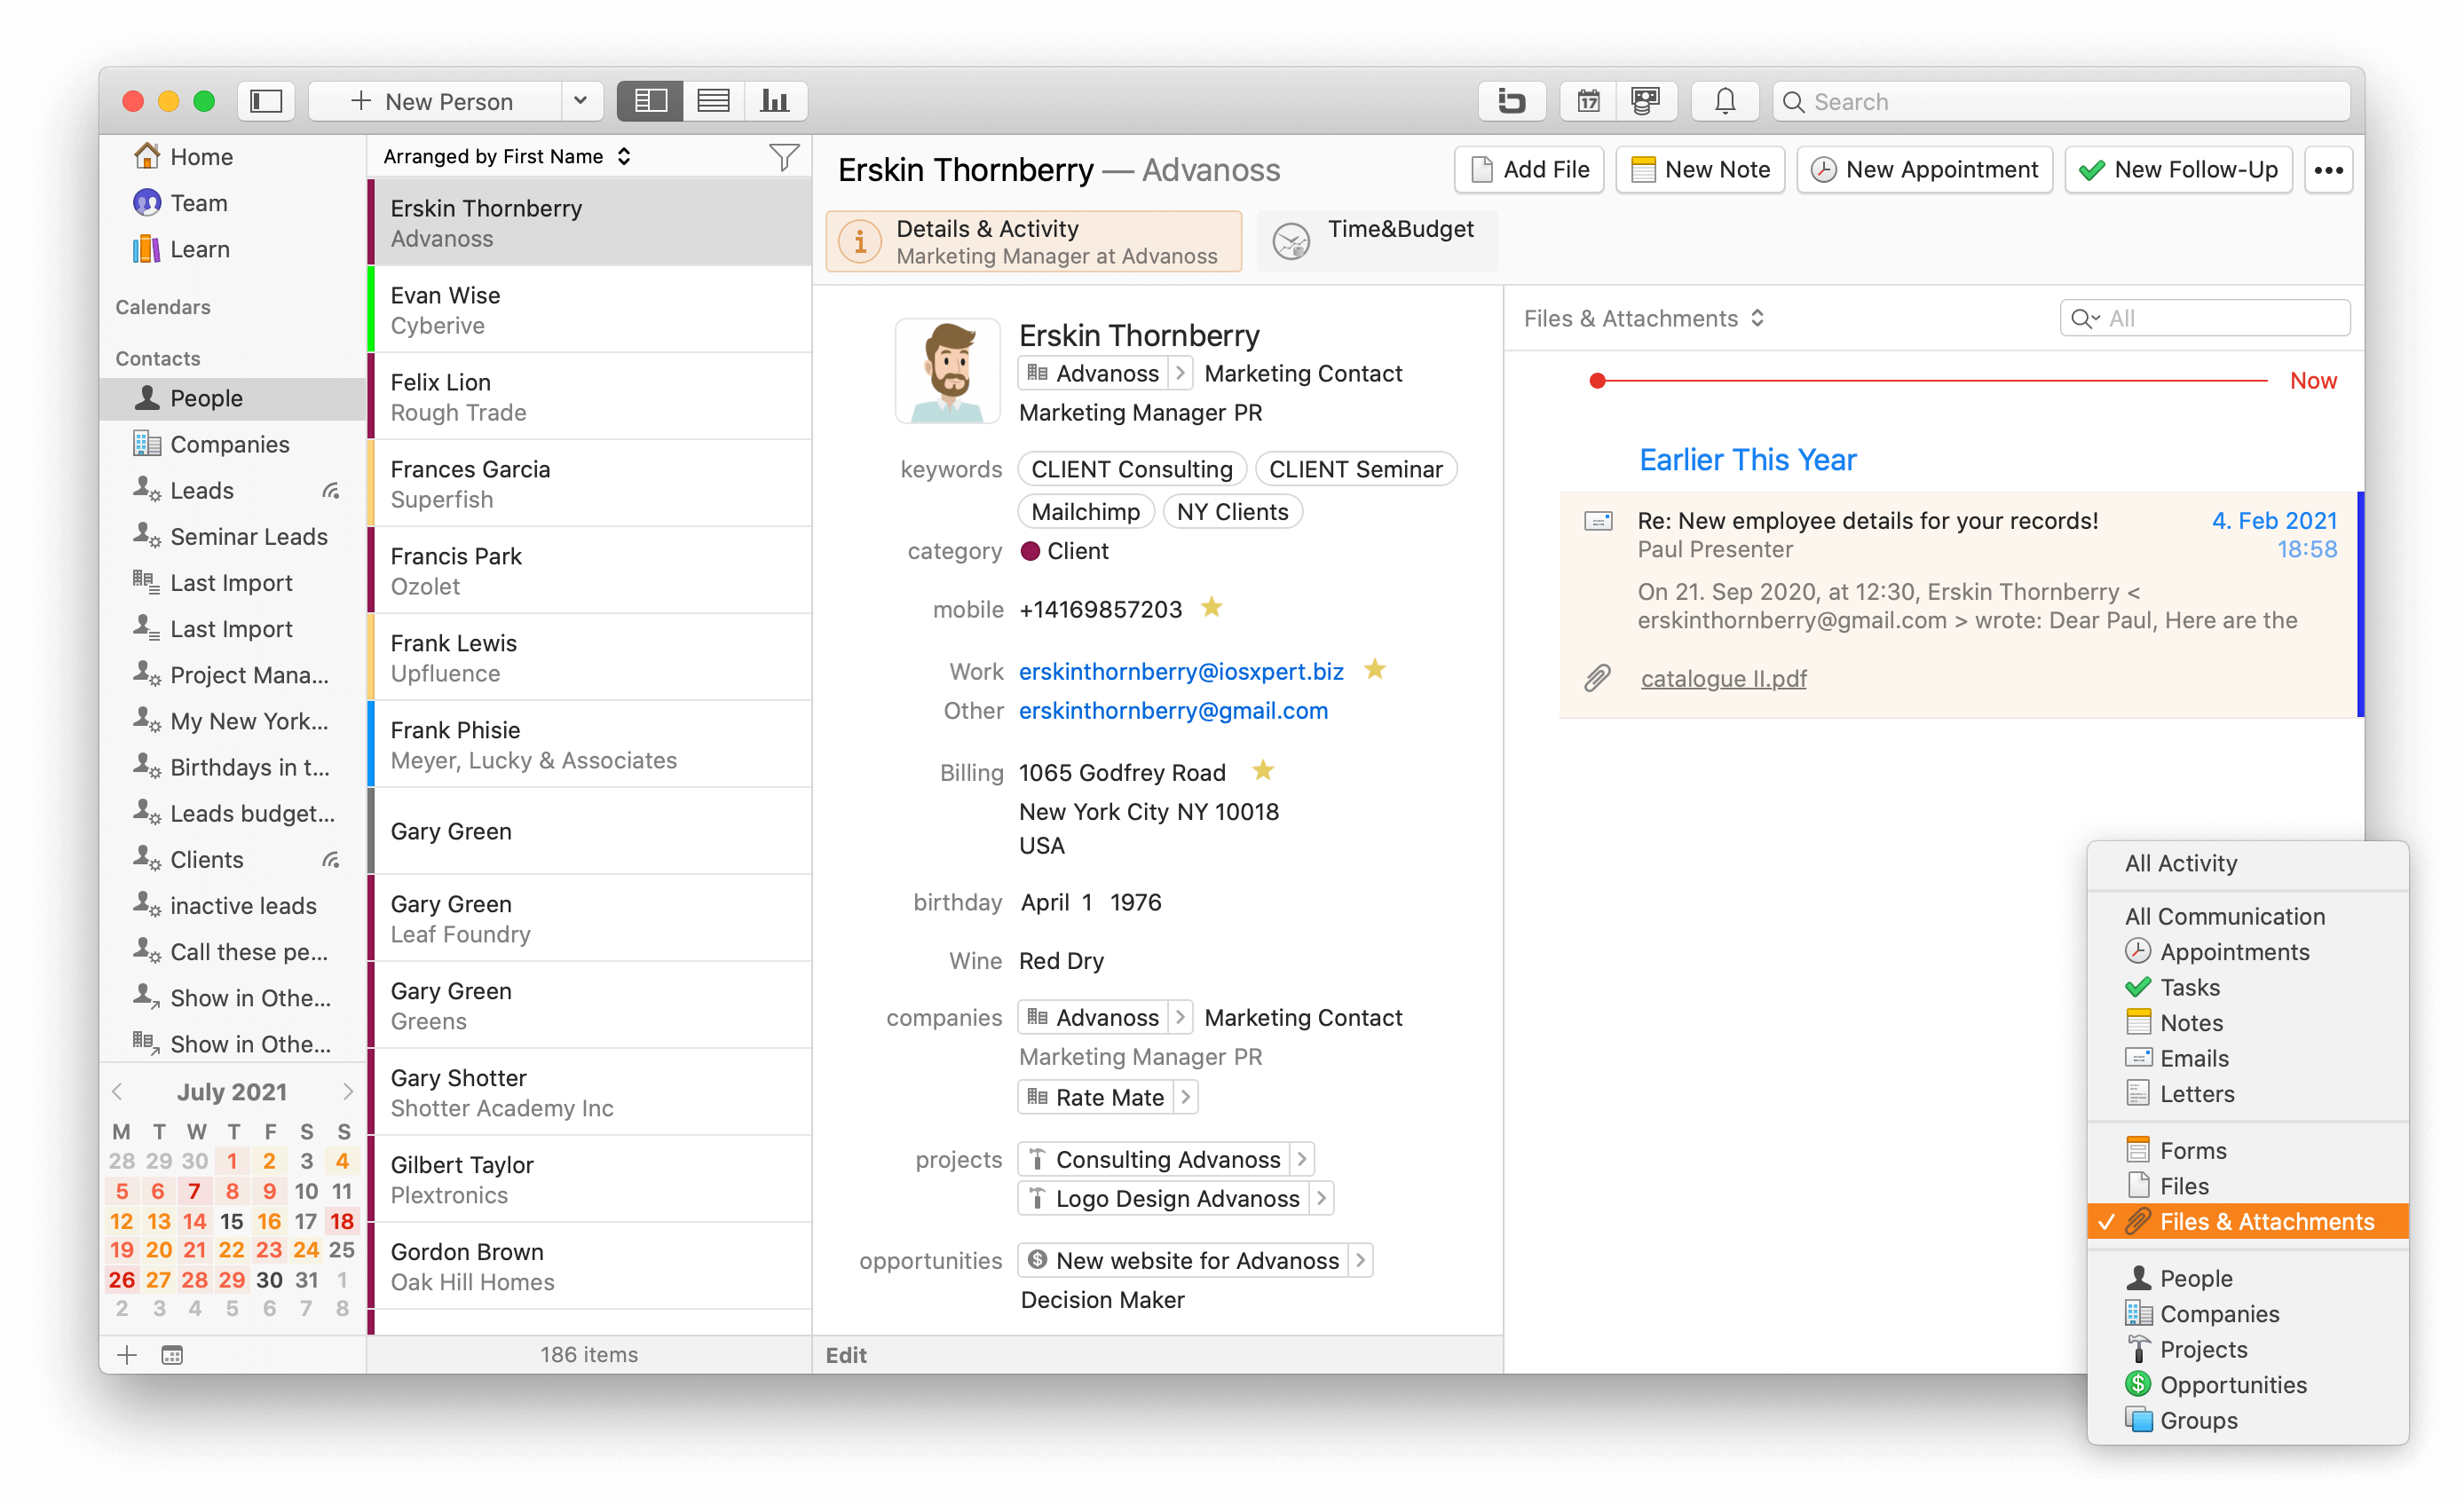
Task: Open the Seminar Leads group
Action: 232,536
